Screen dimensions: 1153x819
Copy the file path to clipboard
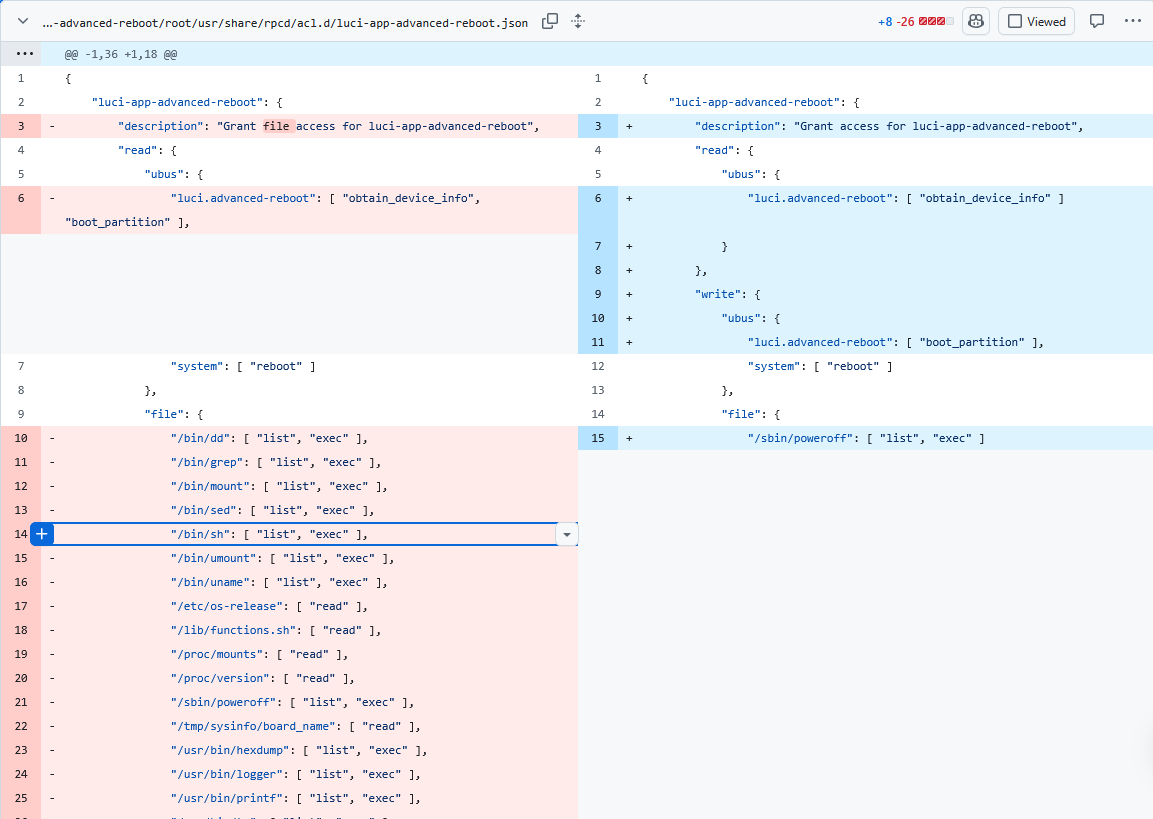tap(549, 21)
